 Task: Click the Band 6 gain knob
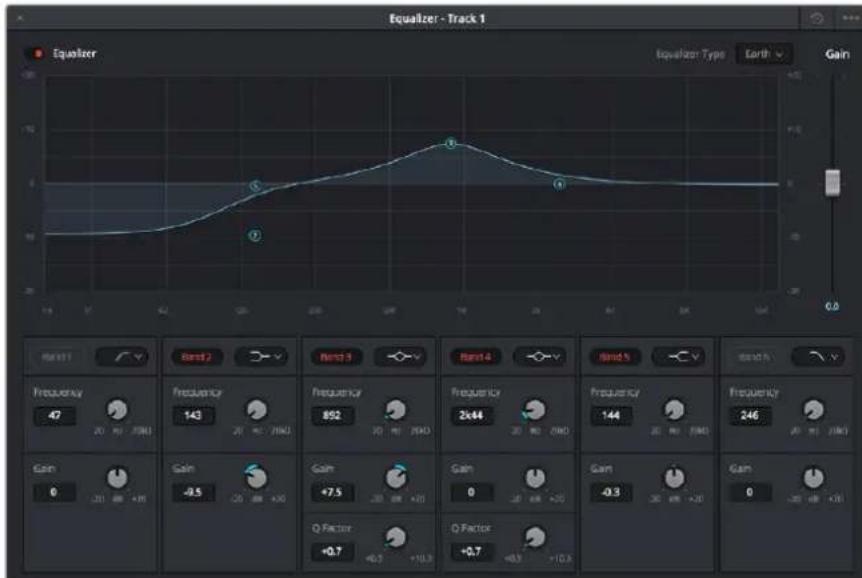[x=814, y=478]
